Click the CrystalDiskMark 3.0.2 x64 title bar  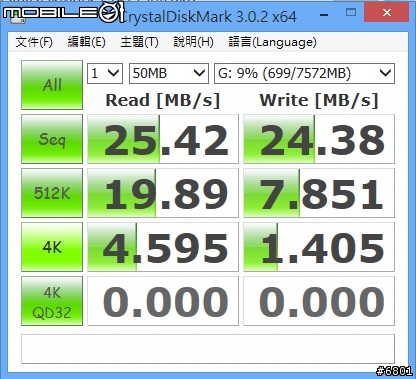[209, 17]
